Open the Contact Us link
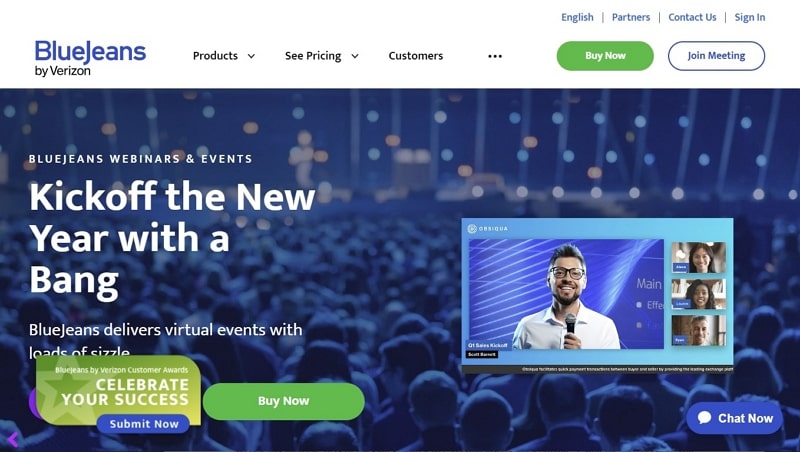Screen dimensions: 800x452 pyautogui.click(x=692, y=17)
